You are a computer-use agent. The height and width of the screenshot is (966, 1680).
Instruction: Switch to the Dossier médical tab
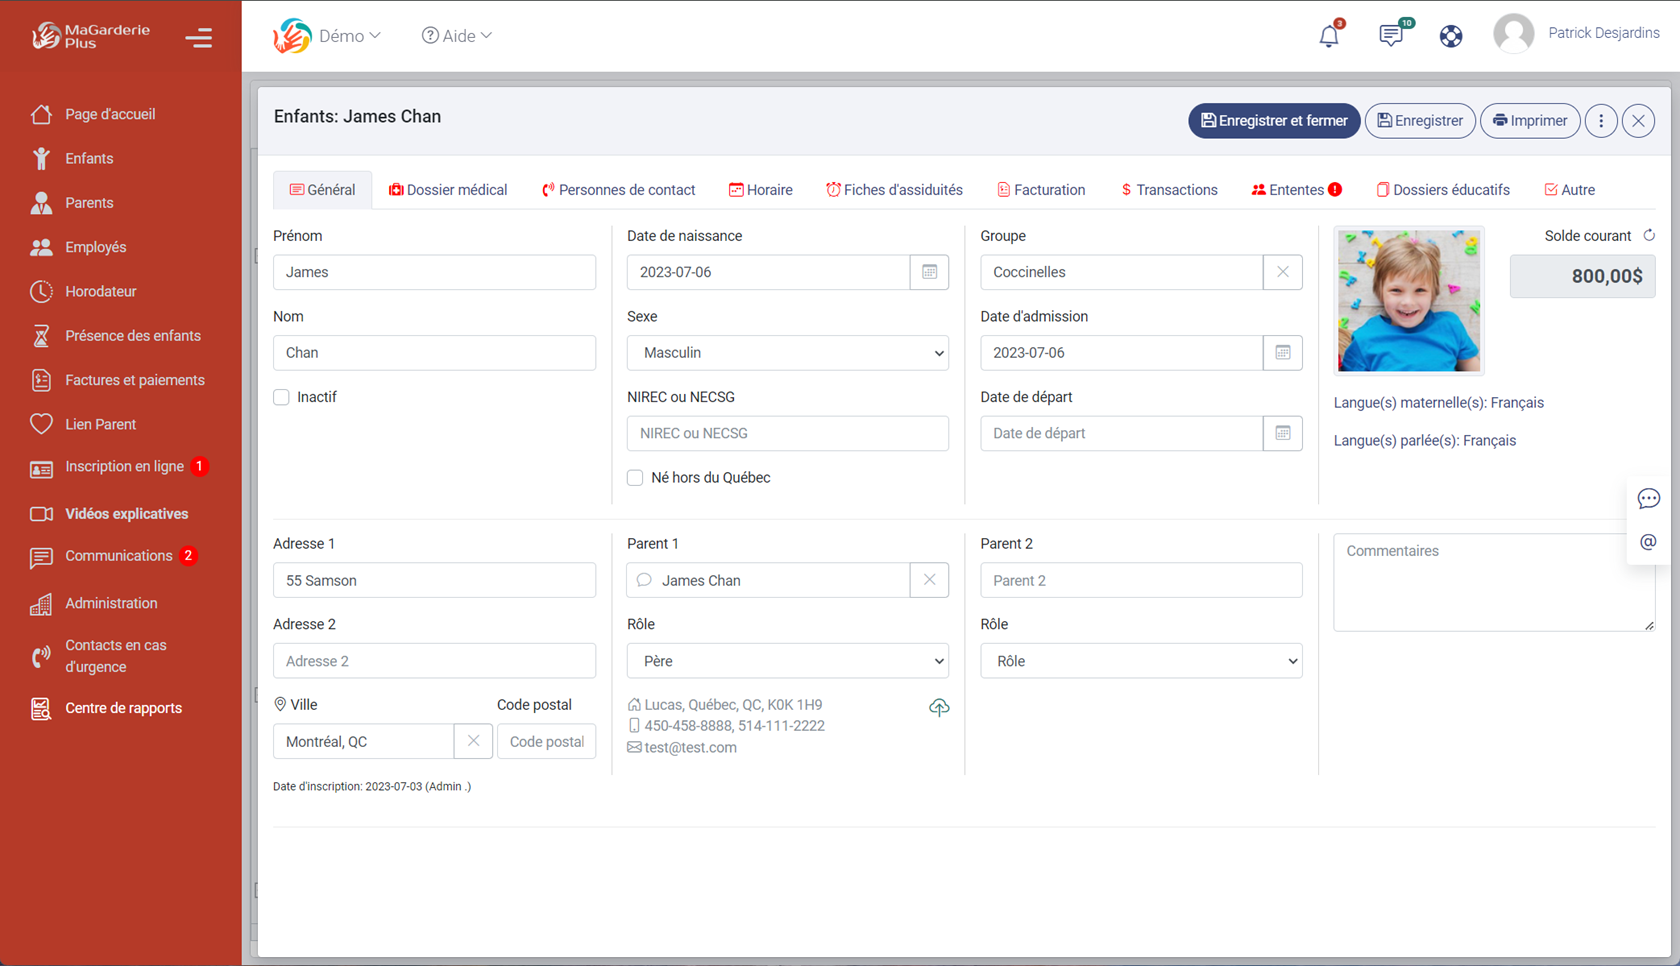448,189
